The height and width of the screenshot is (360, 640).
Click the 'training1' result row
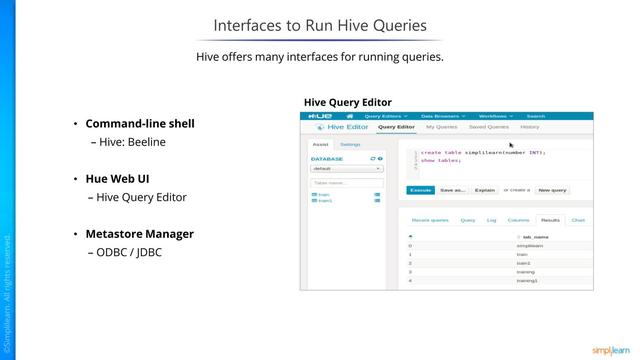[500, 281]
